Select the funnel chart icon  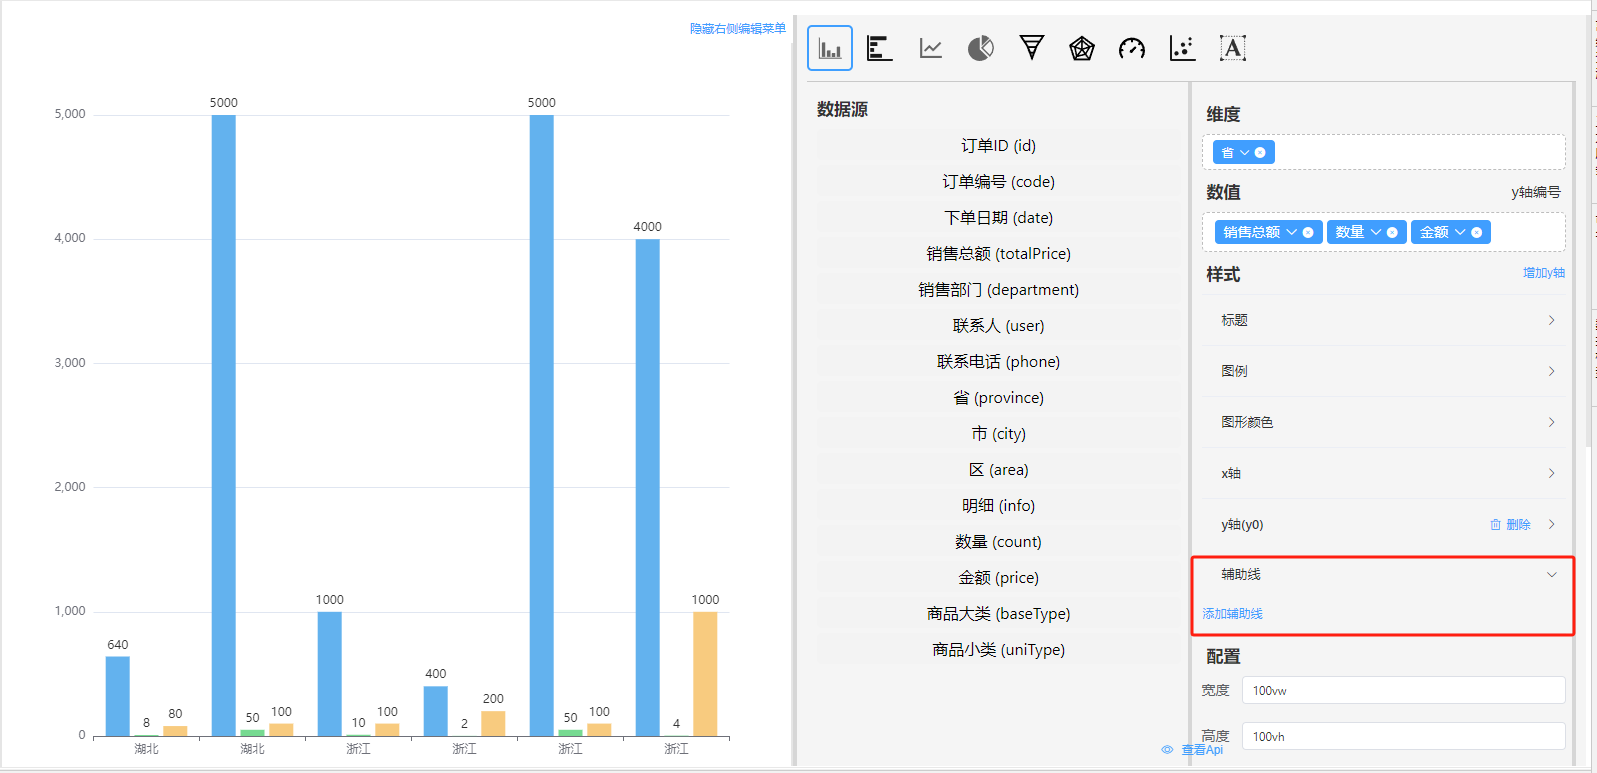pos(1031,48)
